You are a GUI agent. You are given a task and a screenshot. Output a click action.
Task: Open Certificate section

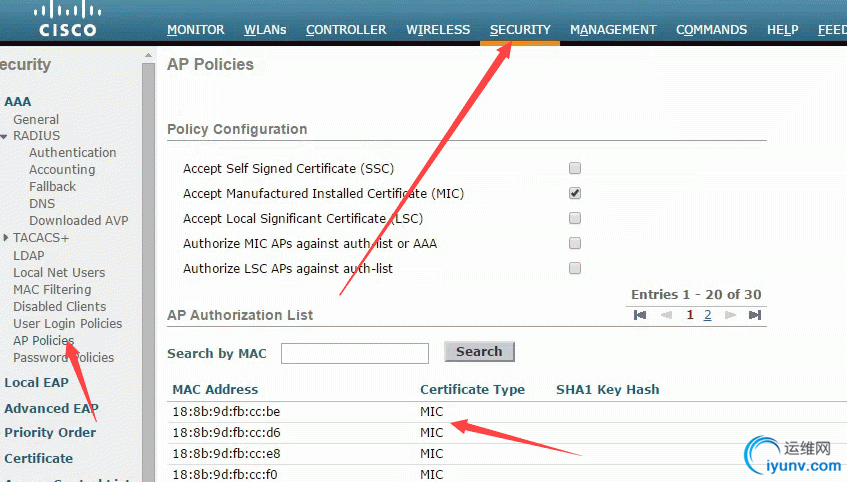coord(39,459)
